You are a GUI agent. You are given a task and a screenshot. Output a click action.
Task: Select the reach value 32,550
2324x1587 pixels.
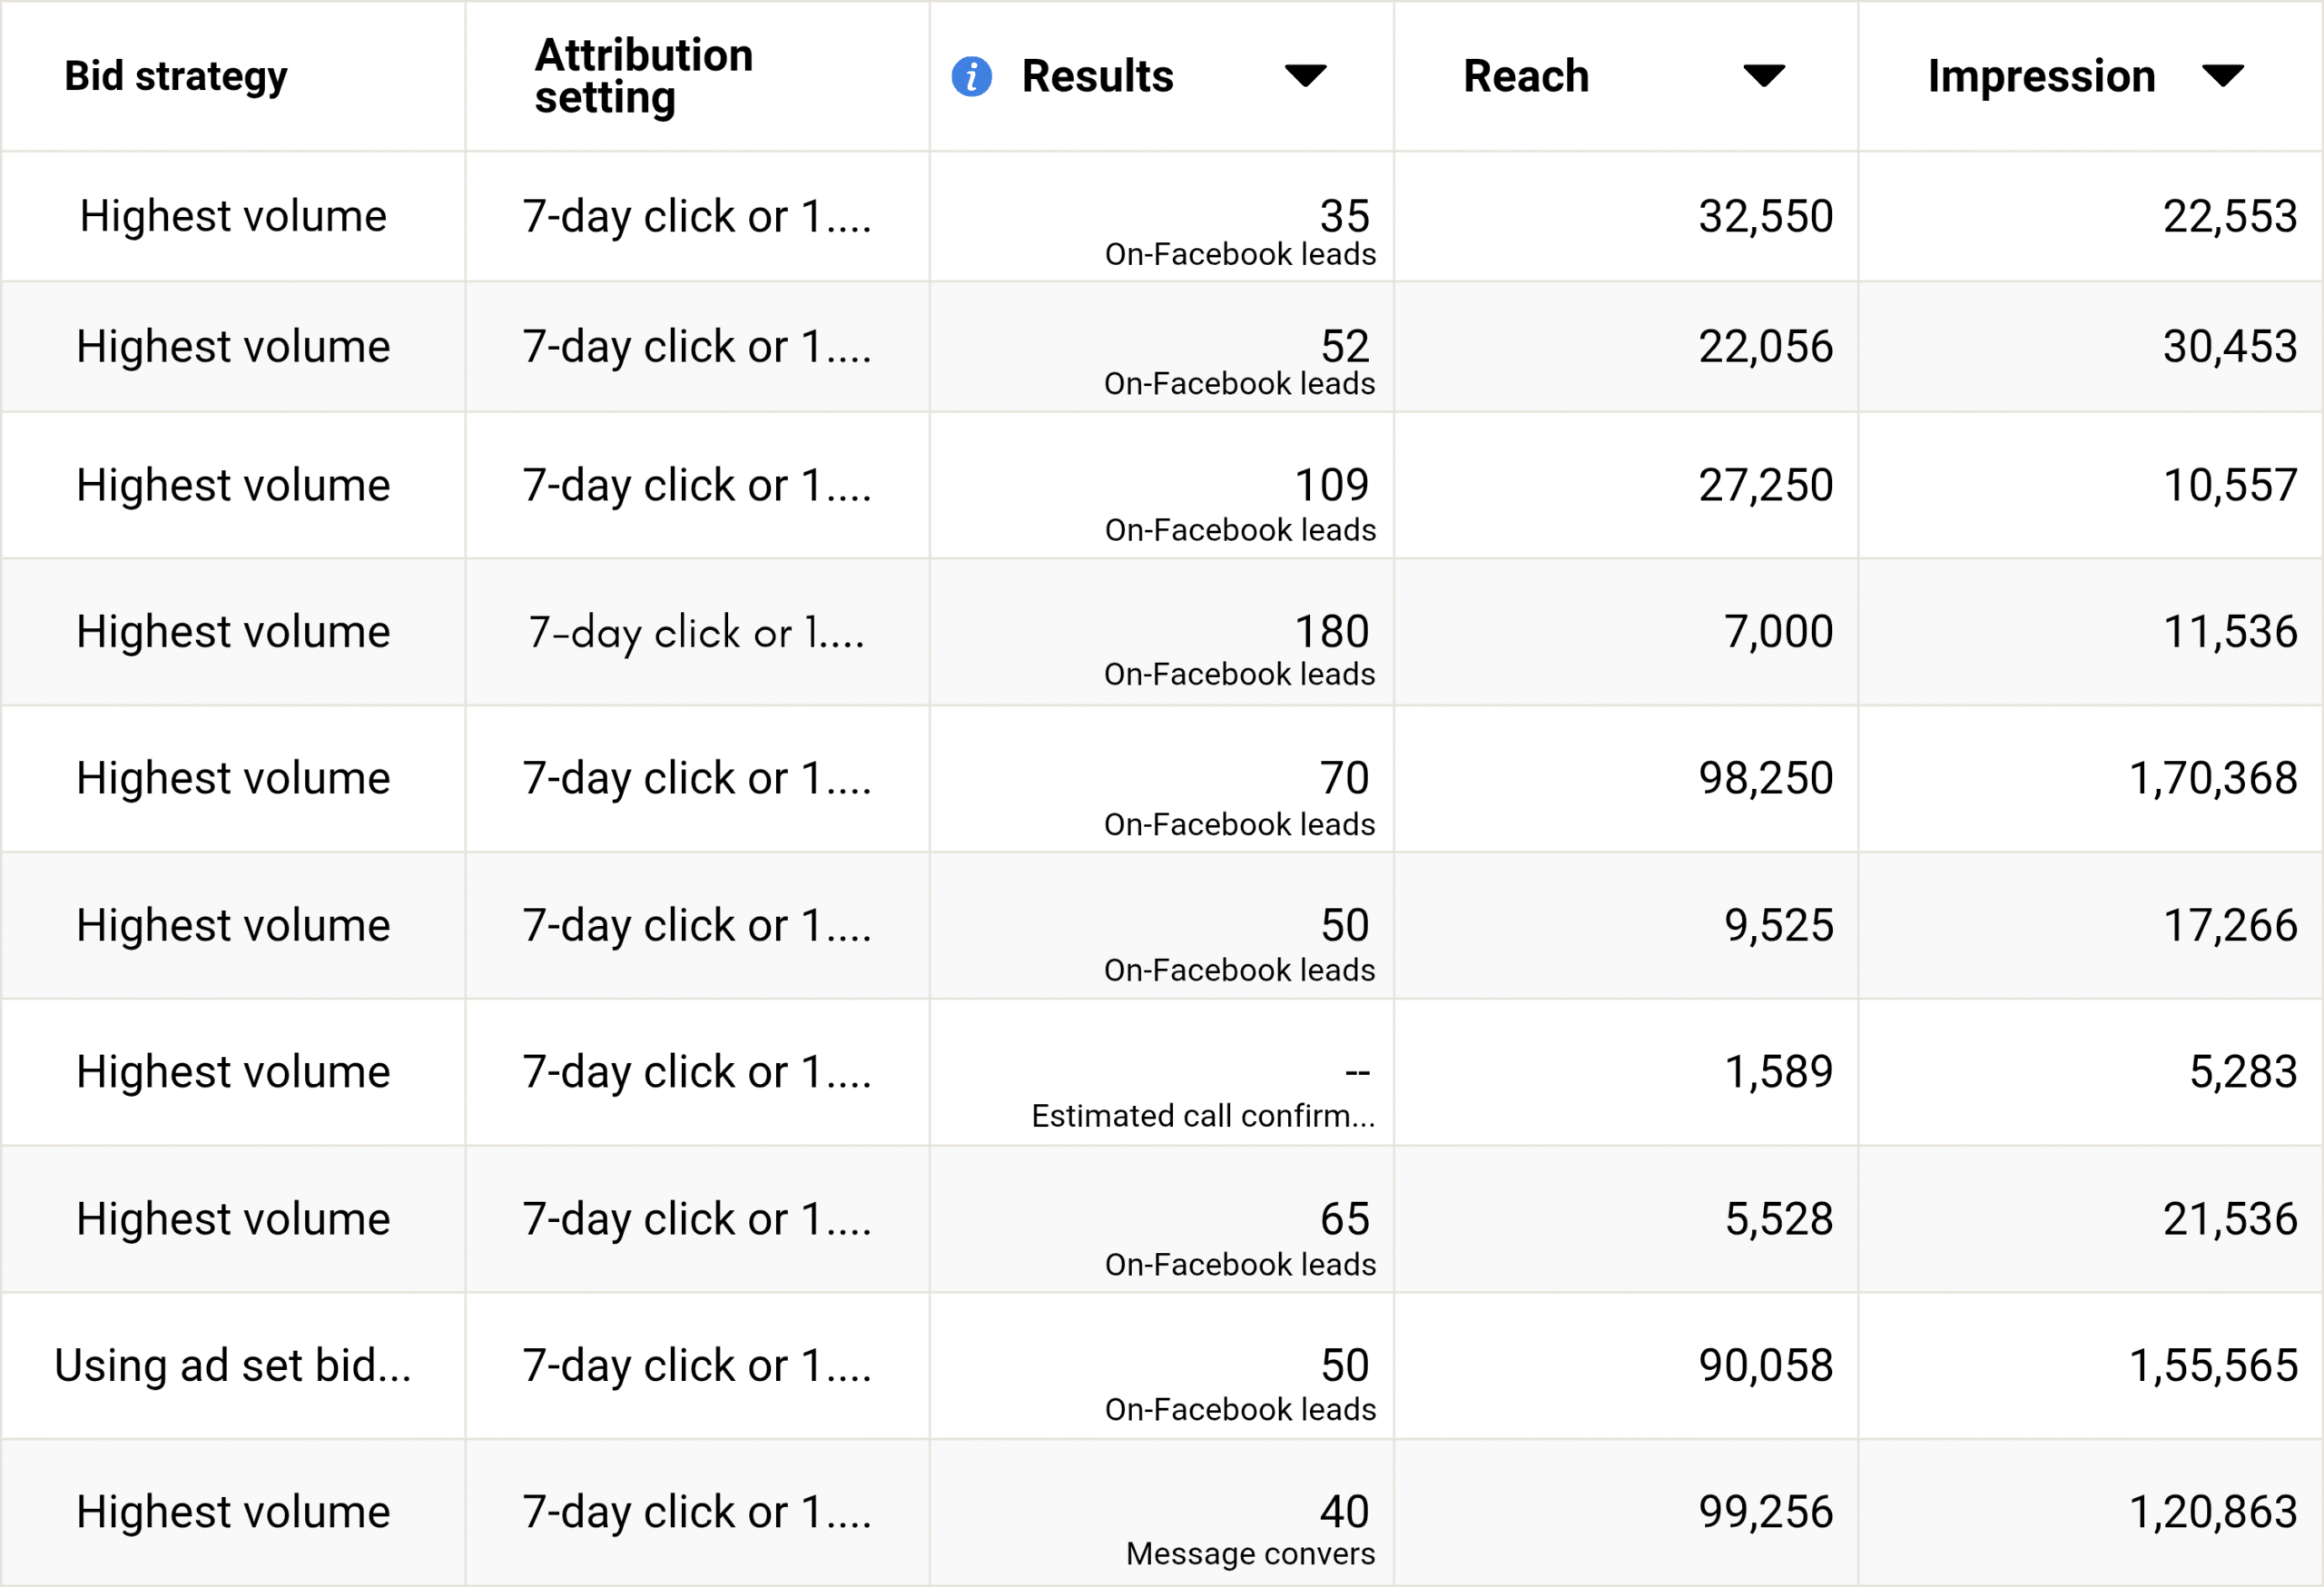pos(1766,216)
